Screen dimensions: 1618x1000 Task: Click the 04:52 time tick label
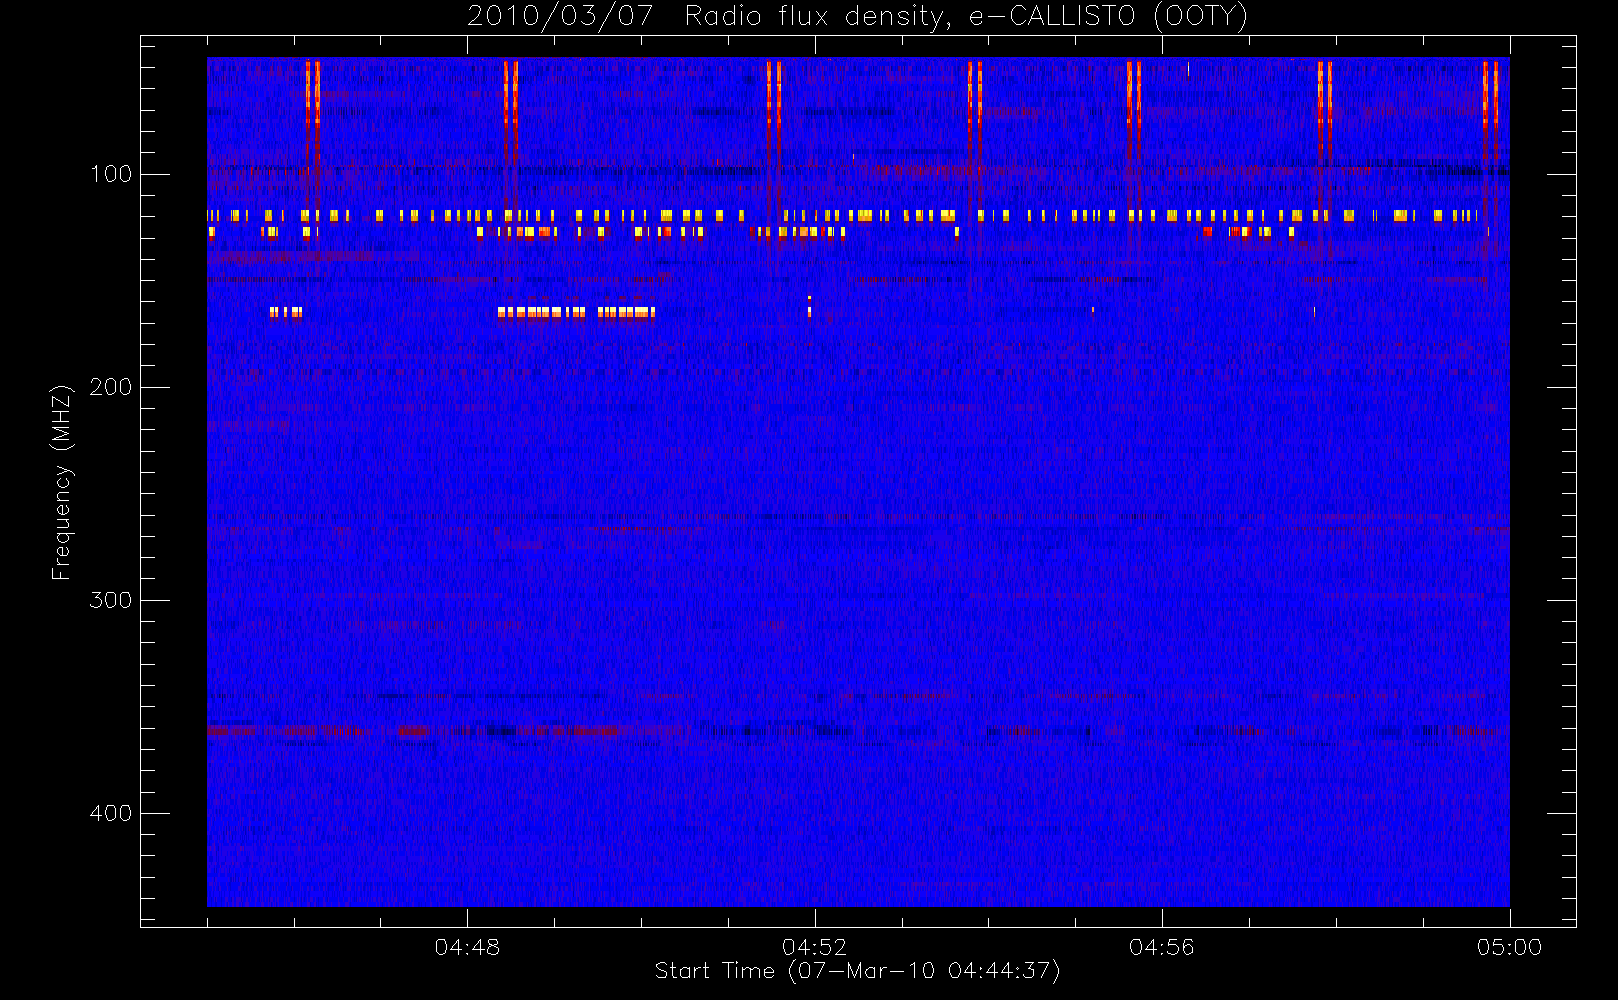[x=814, y=947]
